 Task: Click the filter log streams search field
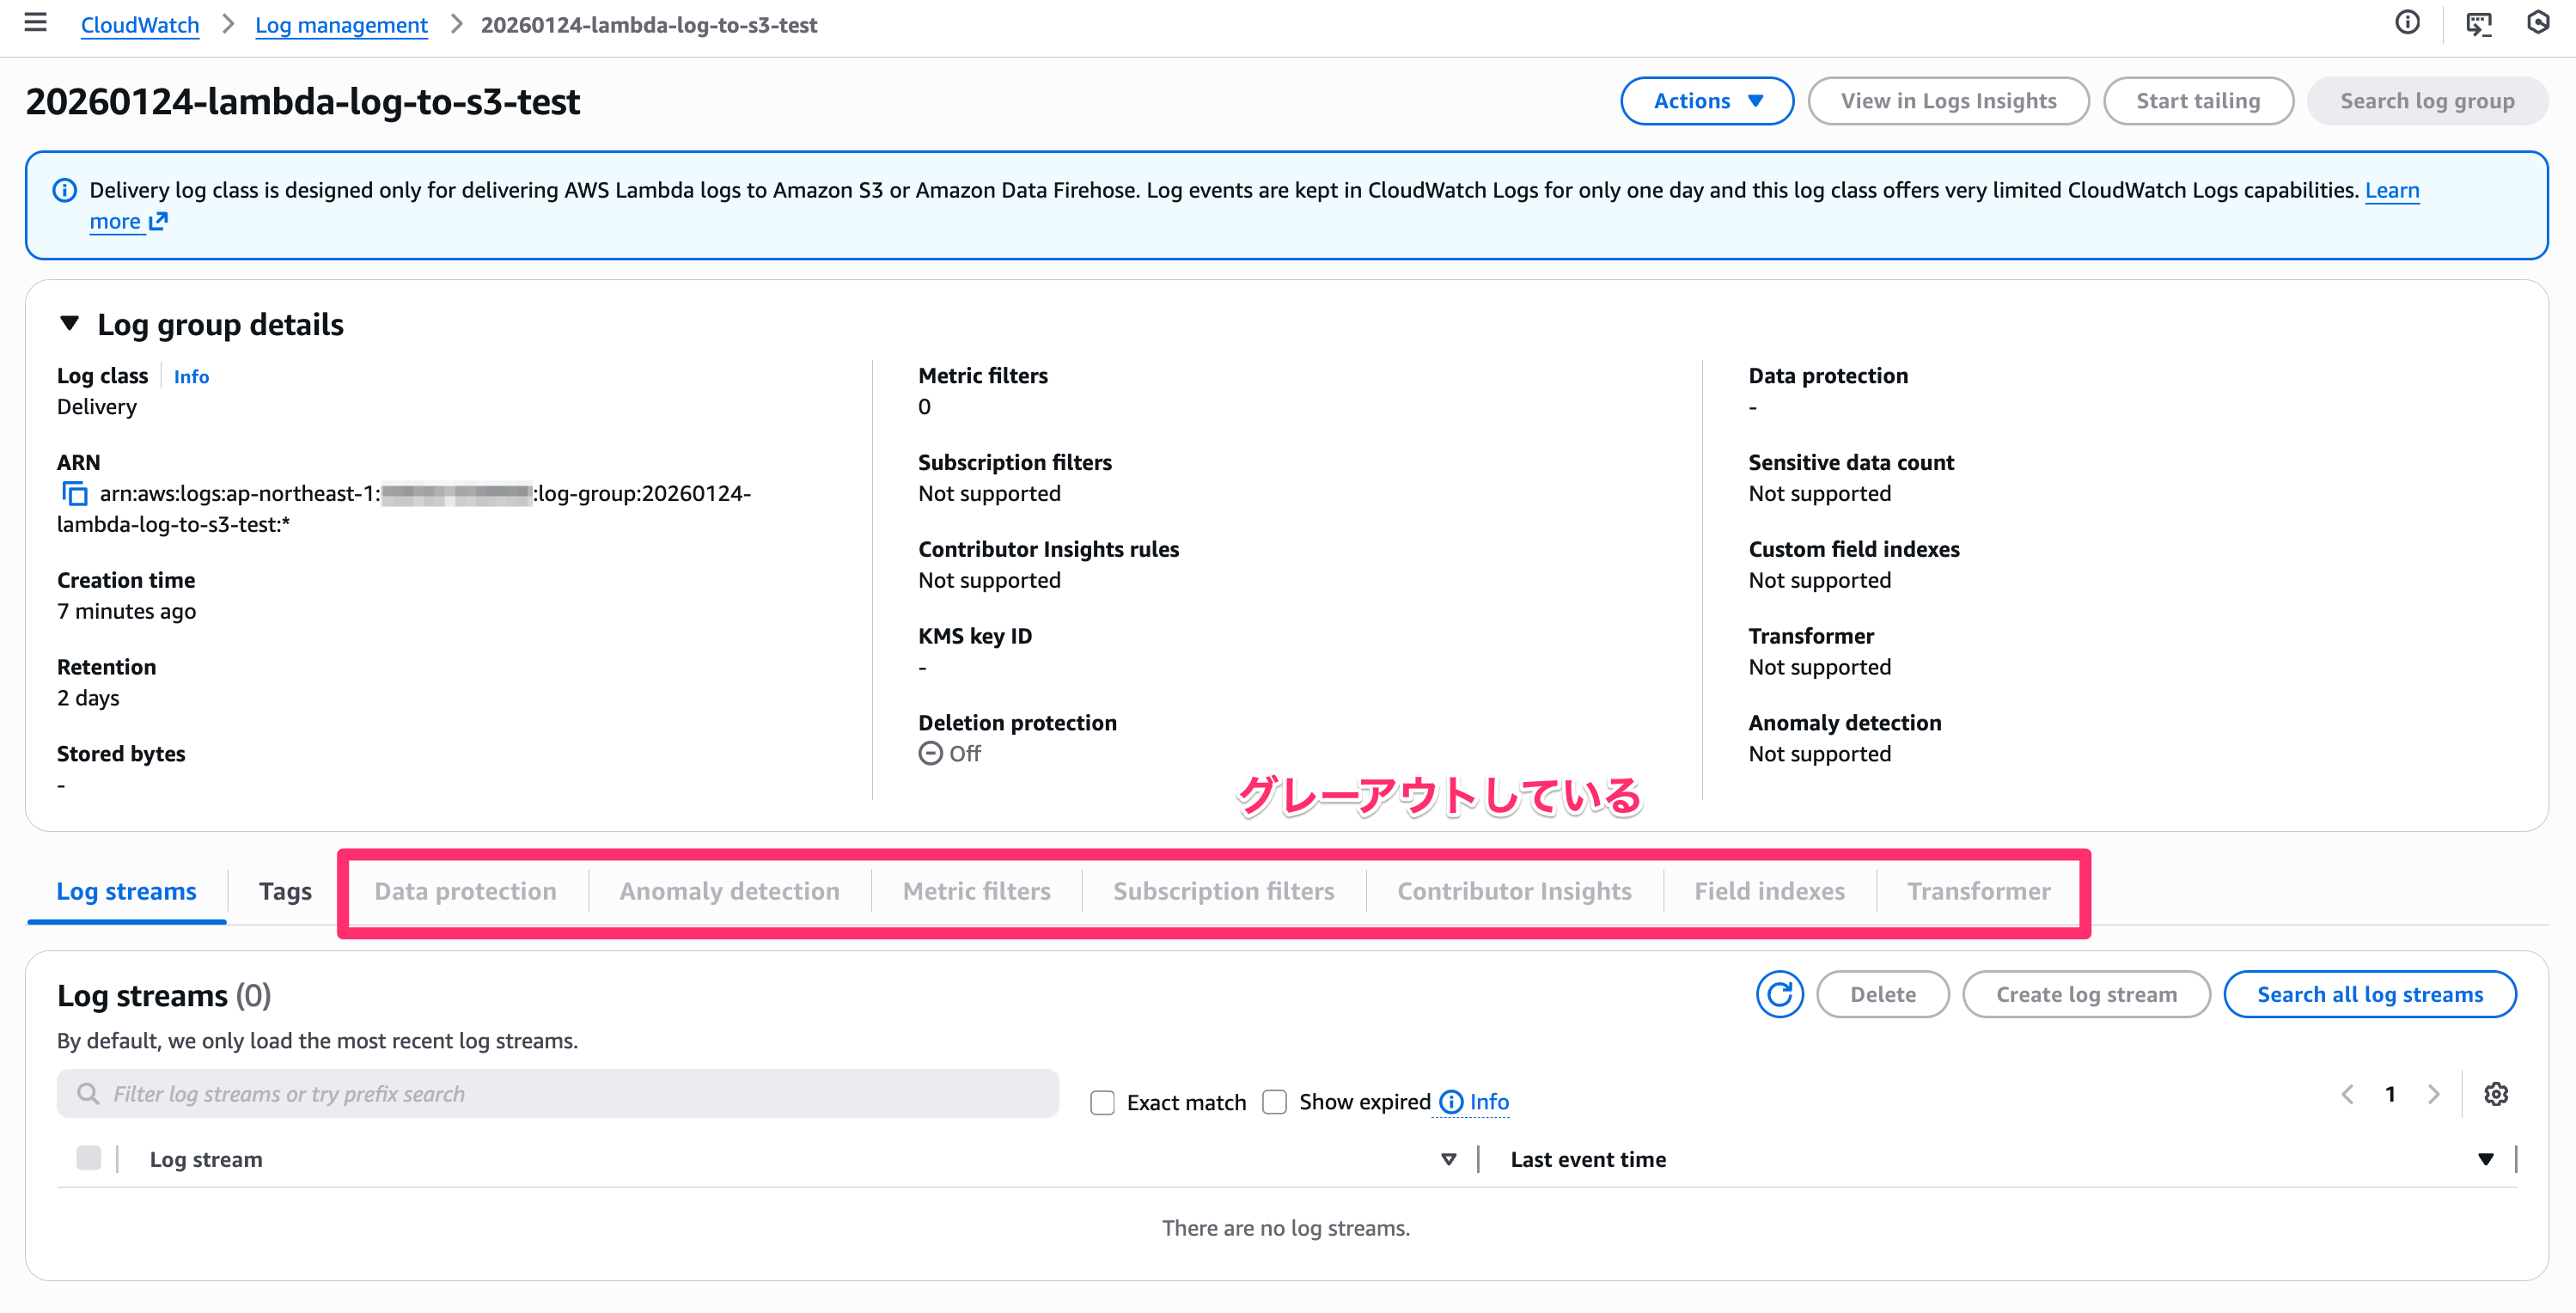[x=558, y=1094]
